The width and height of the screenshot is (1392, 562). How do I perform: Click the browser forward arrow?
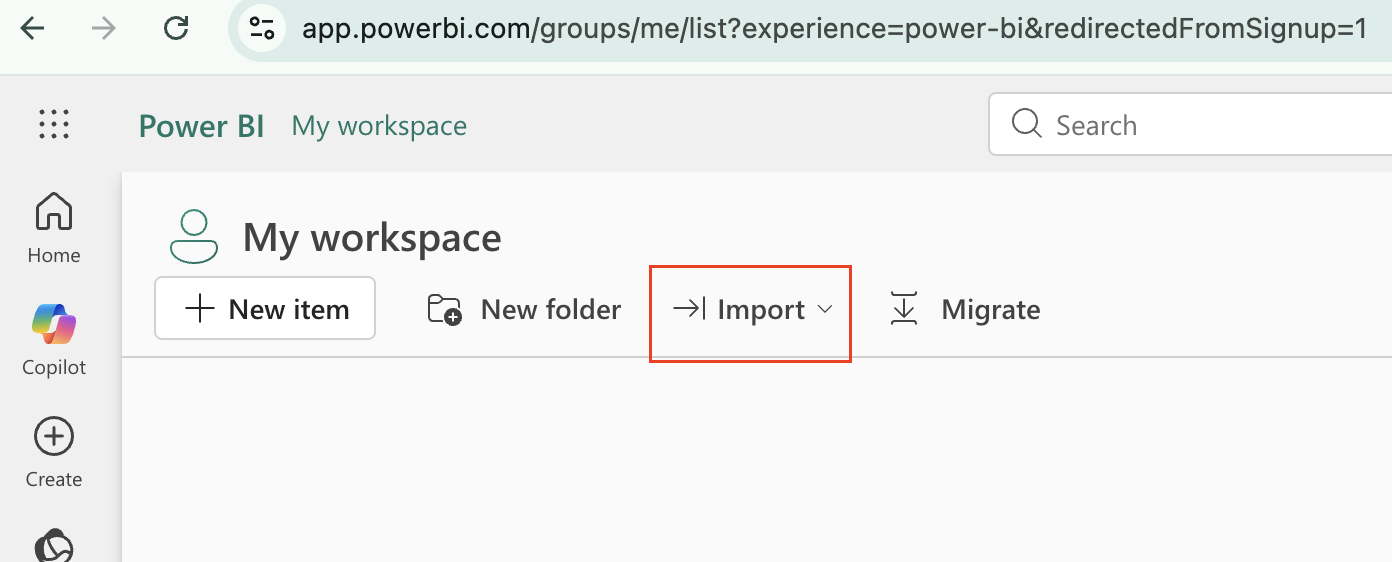click(x=103, y=28)
